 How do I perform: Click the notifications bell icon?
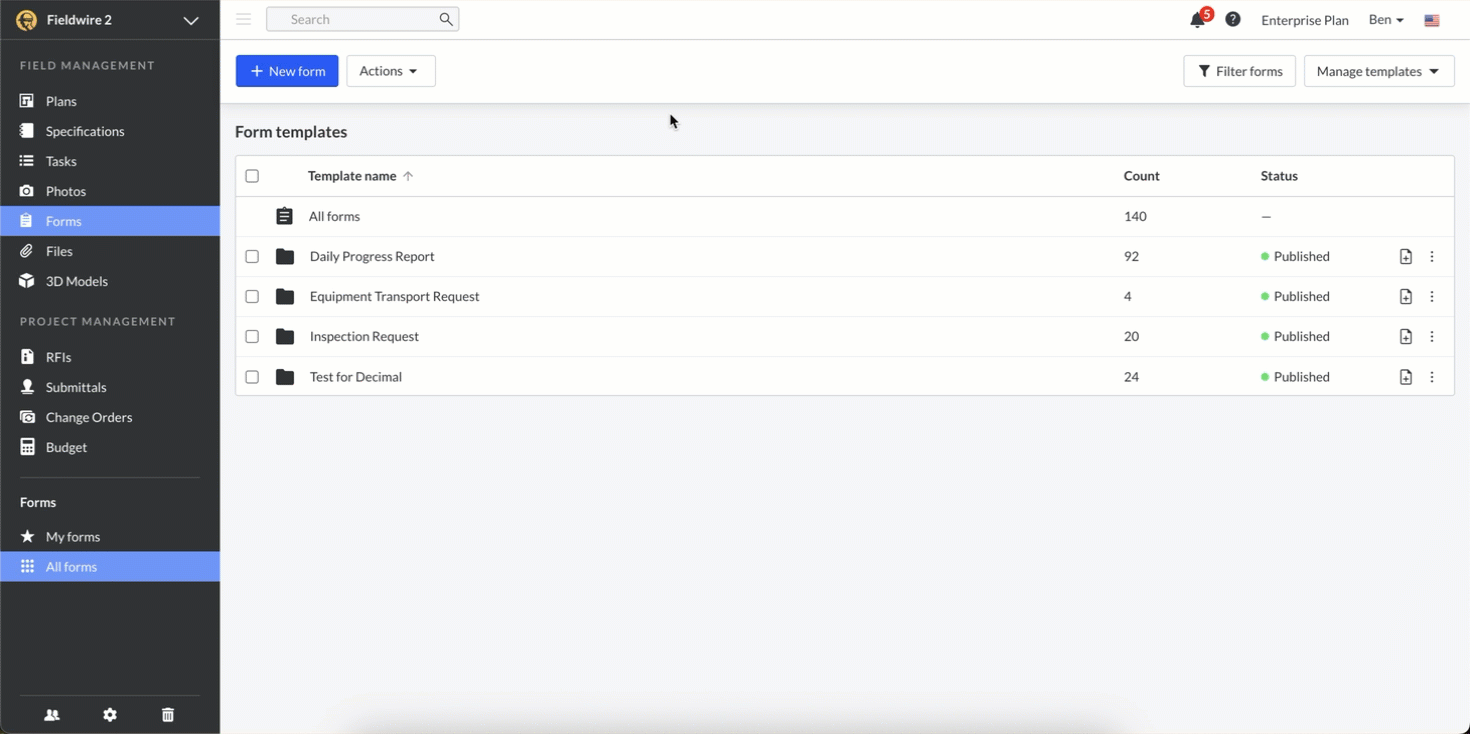pyautogui.click(x=1197, y=20)
